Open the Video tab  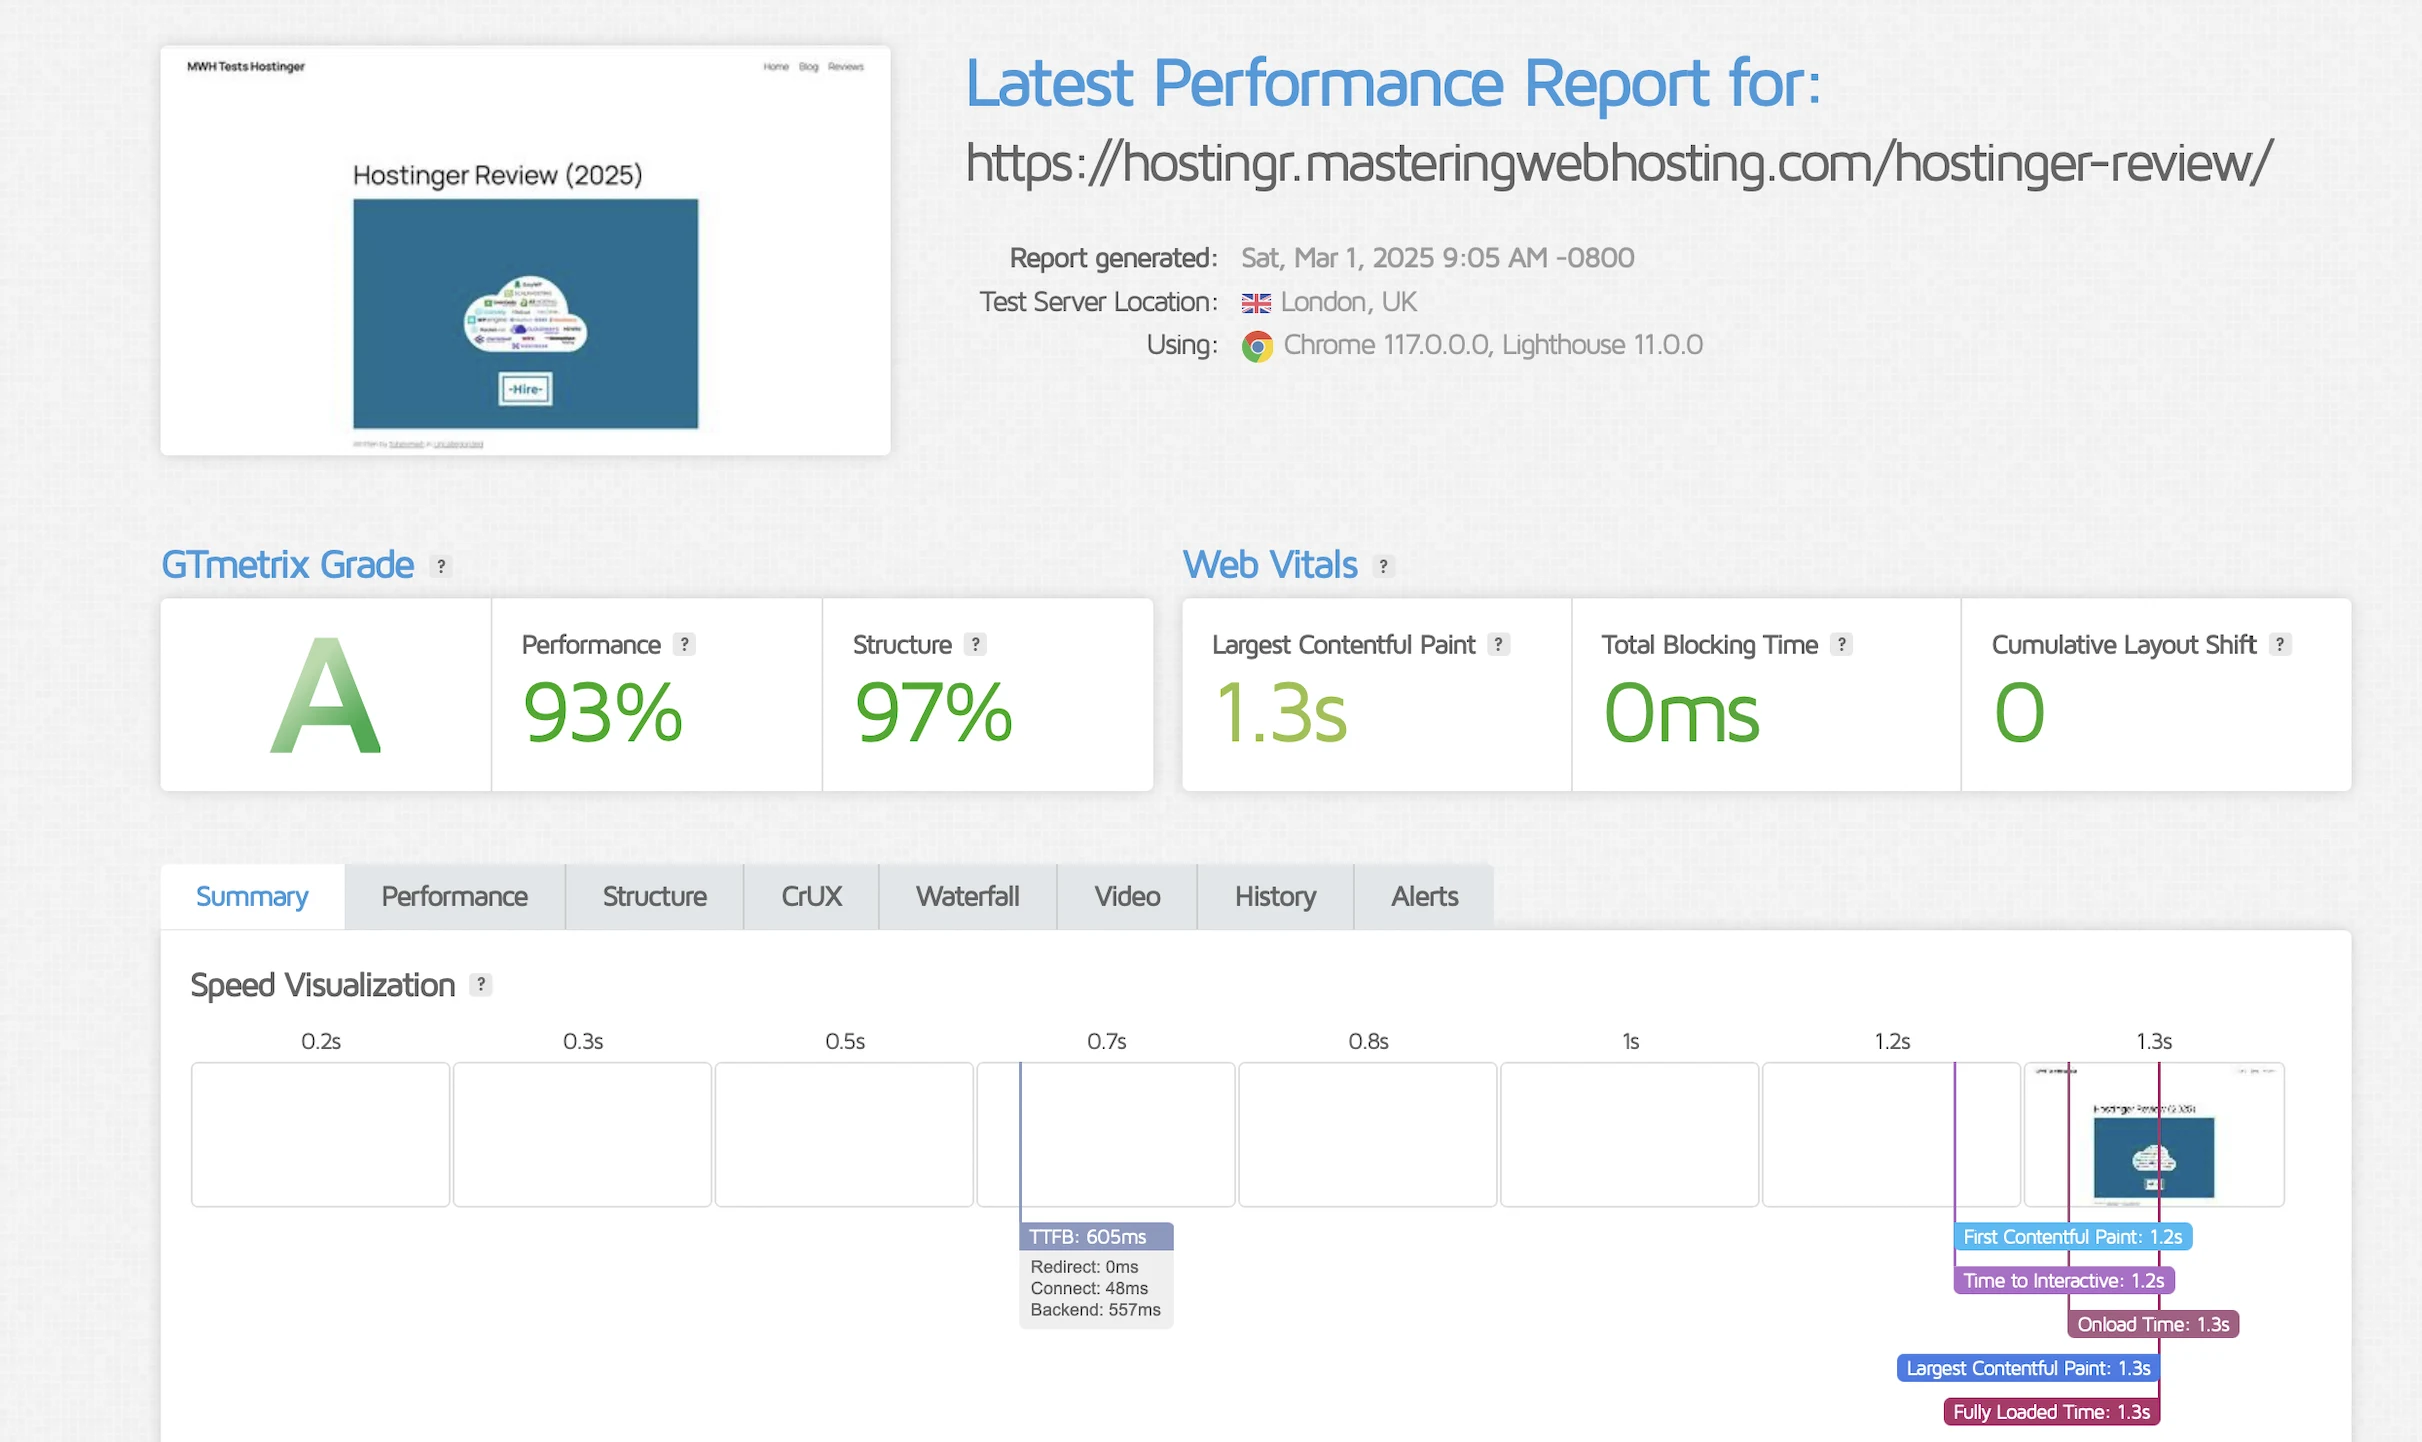(1127, 897)
